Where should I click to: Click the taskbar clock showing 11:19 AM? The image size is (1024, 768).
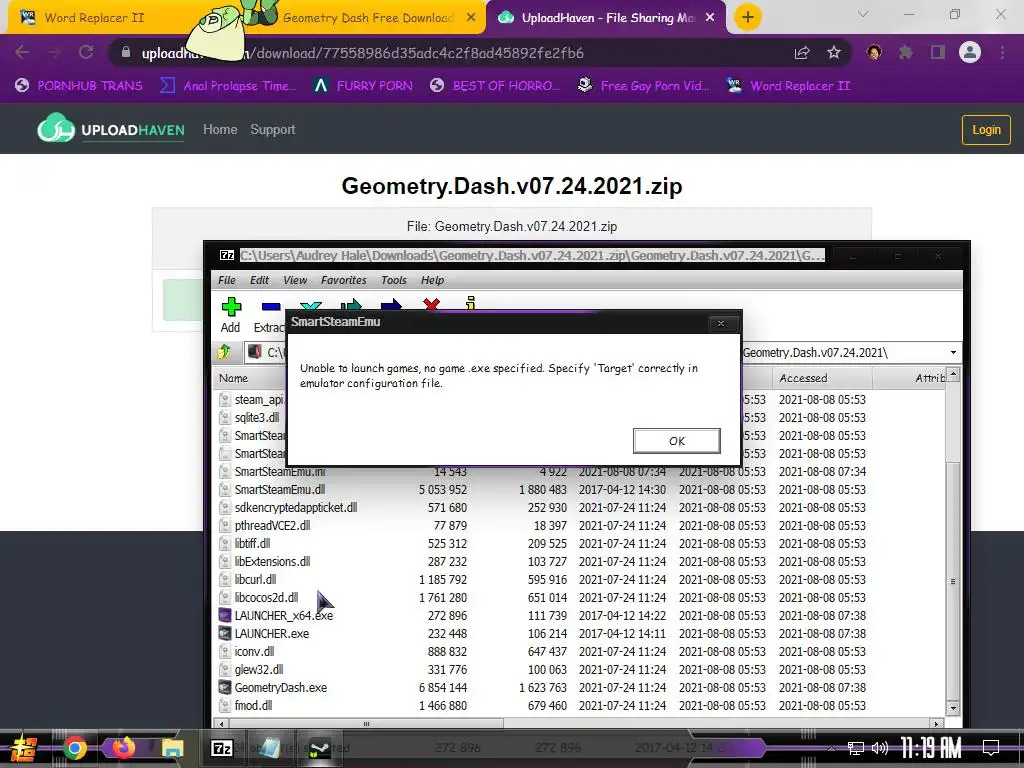point(931,747)
